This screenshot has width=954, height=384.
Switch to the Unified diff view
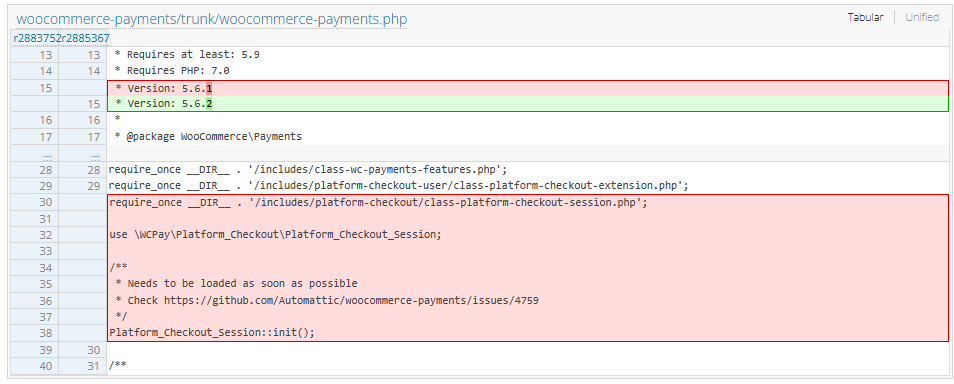point(922,17)
